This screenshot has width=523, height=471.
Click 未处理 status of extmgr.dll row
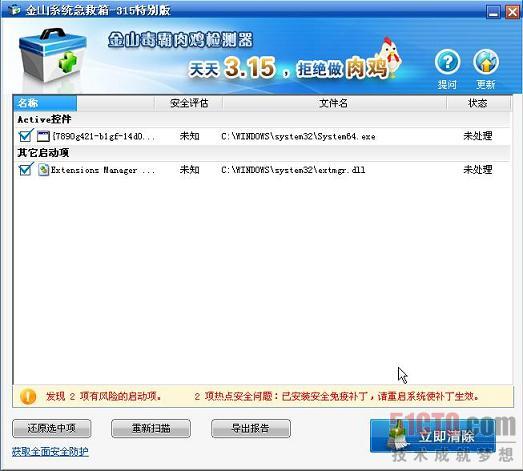[478, 169]
